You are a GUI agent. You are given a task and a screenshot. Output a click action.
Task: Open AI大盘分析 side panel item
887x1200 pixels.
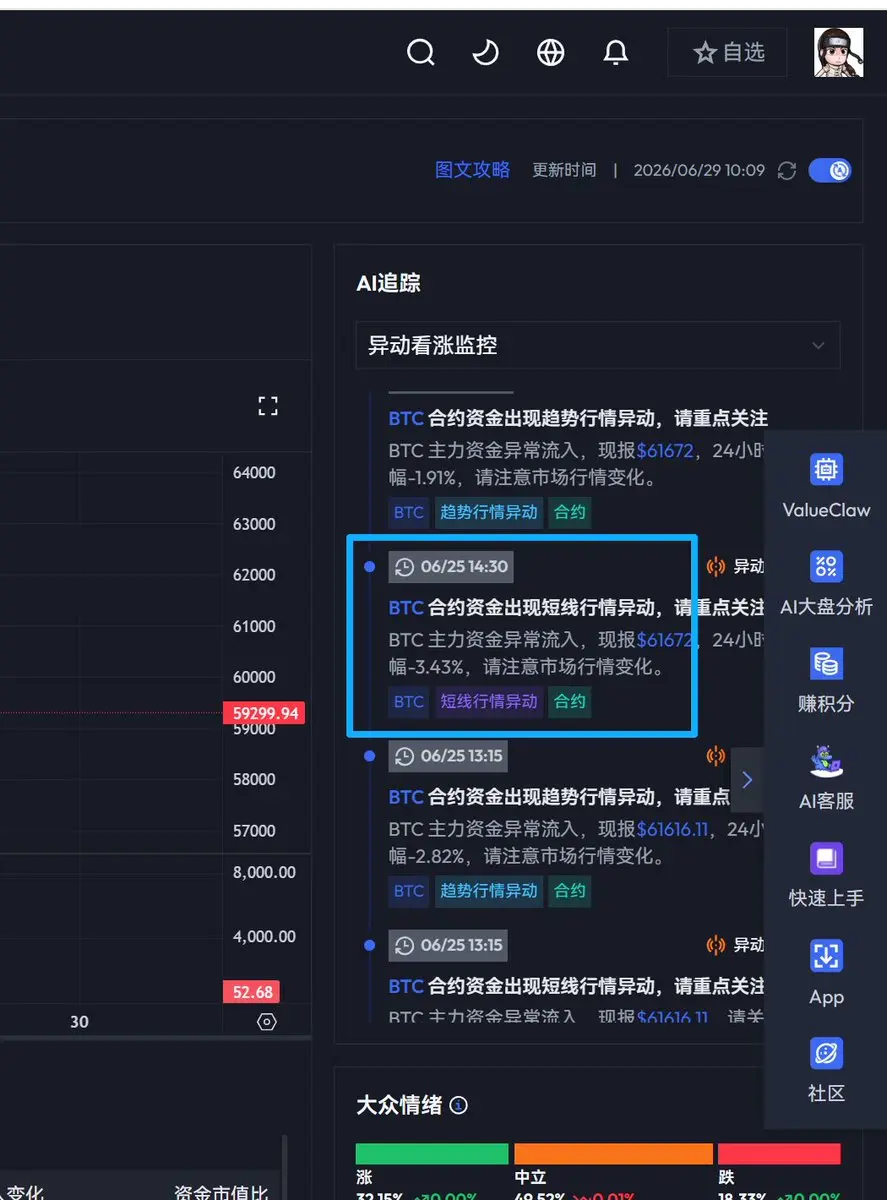tap(826, 583)
